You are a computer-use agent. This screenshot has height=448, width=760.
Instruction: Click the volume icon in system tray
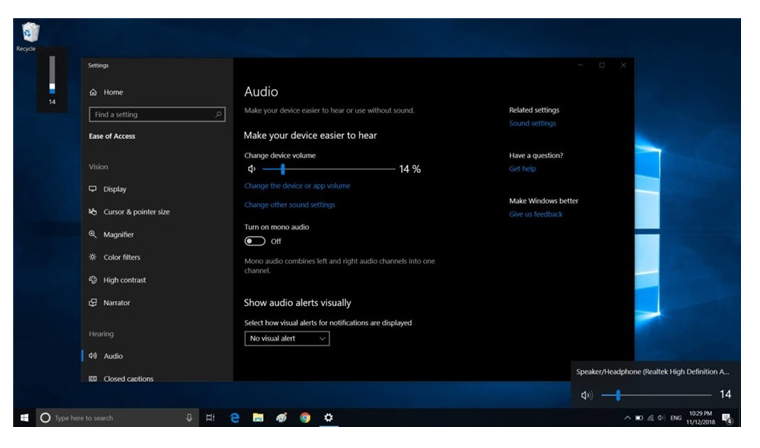(x=662, y=418)
